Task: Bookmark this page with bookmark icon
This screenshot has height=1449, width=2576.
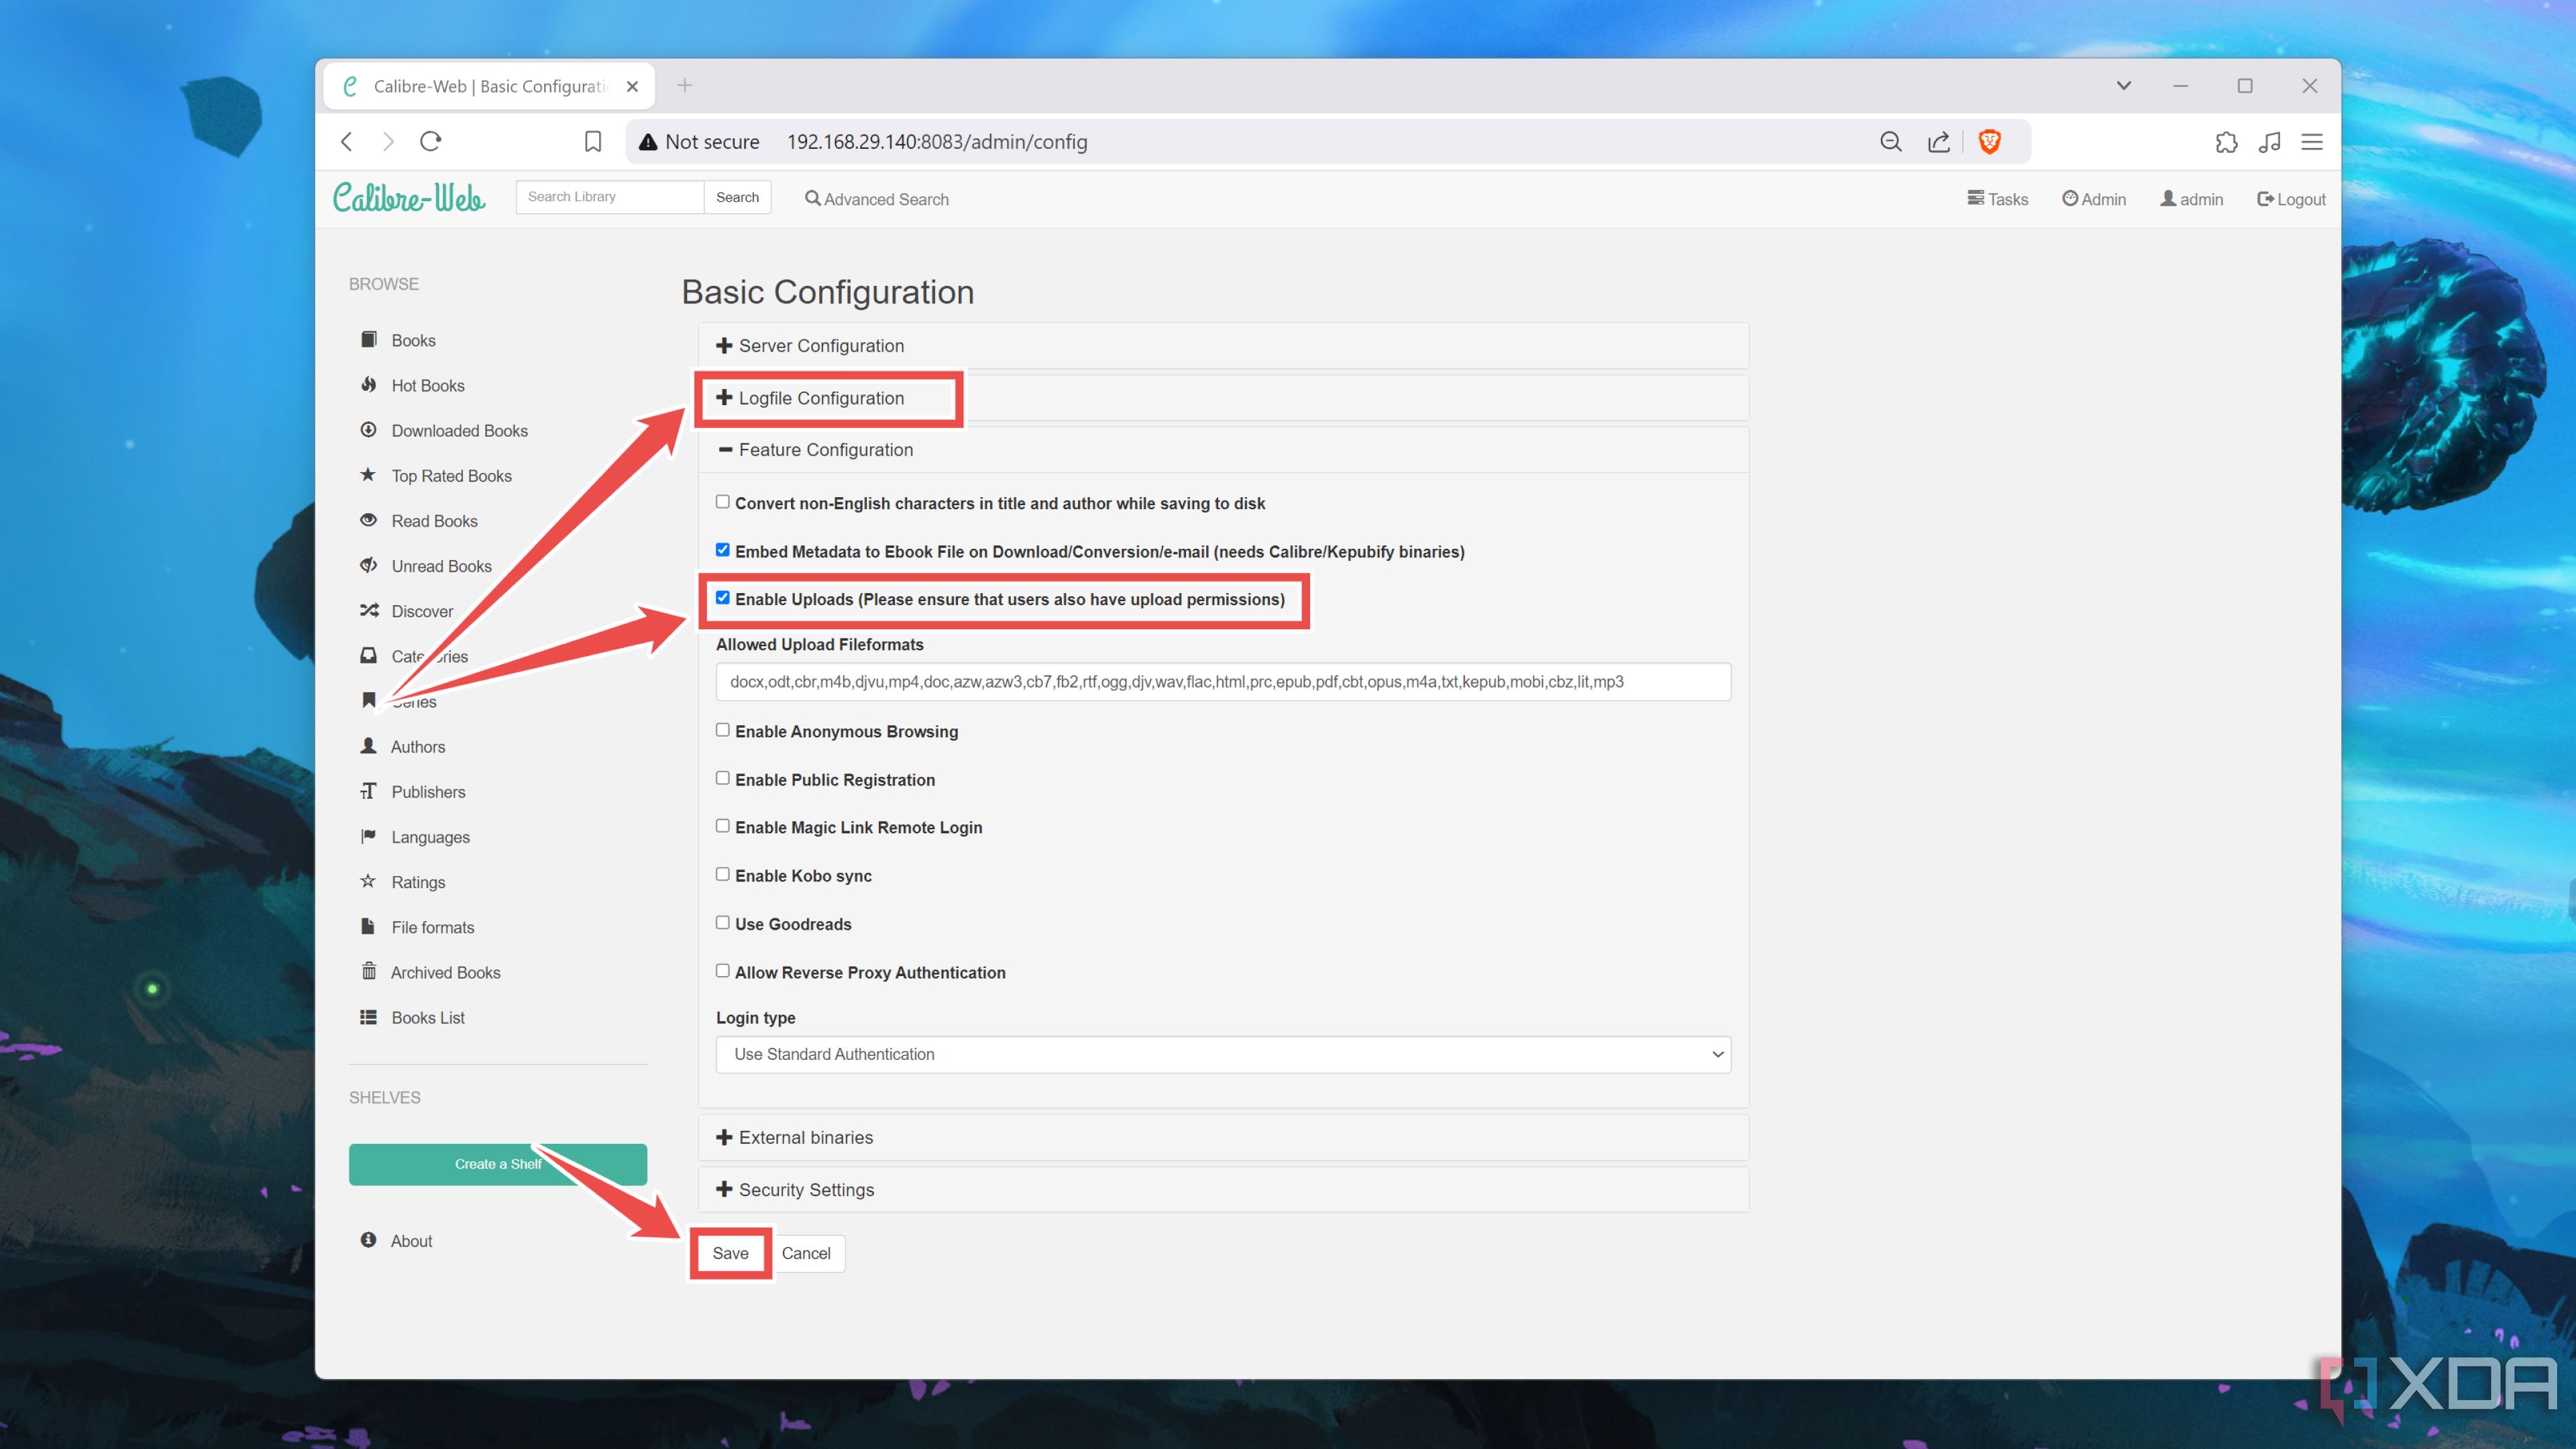Action: click(x=593, y=141)
